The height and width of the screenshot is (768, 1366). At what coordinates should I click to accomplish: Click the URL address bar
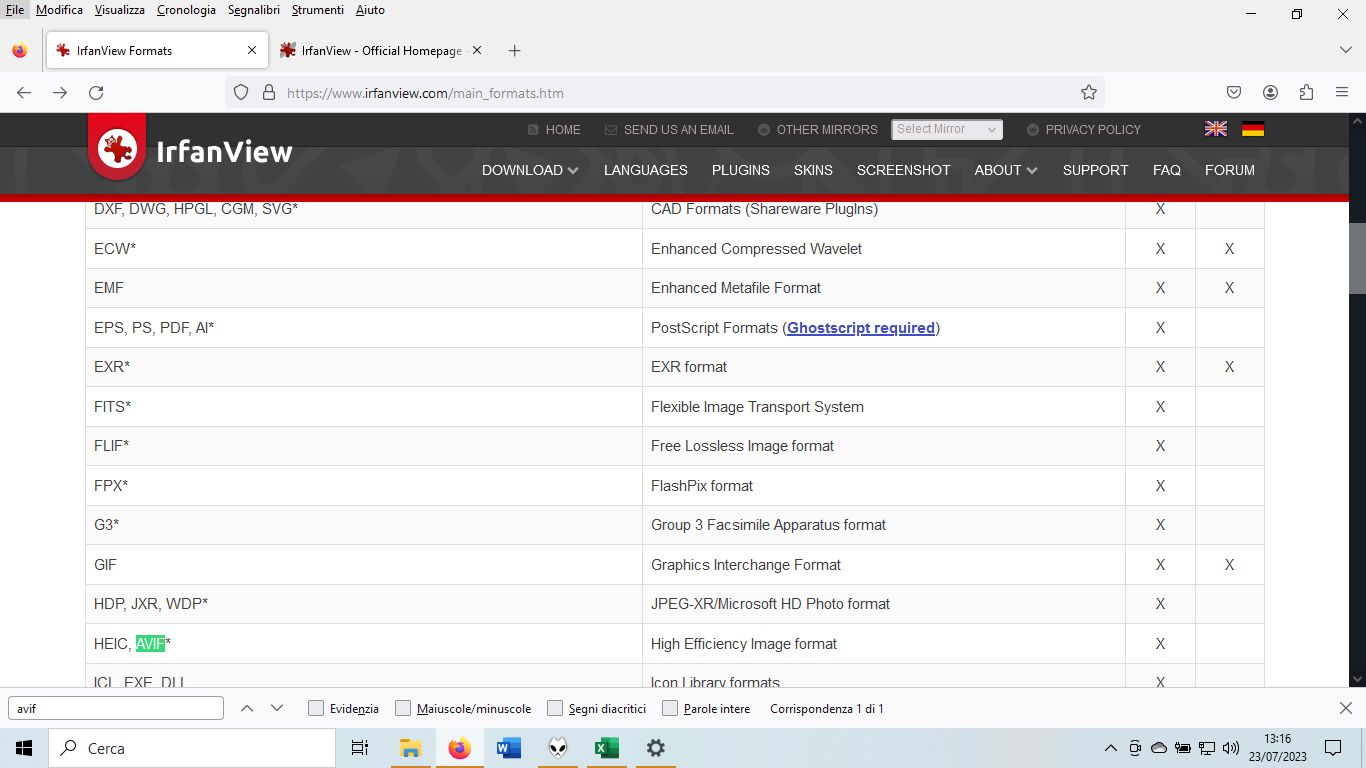665,92
